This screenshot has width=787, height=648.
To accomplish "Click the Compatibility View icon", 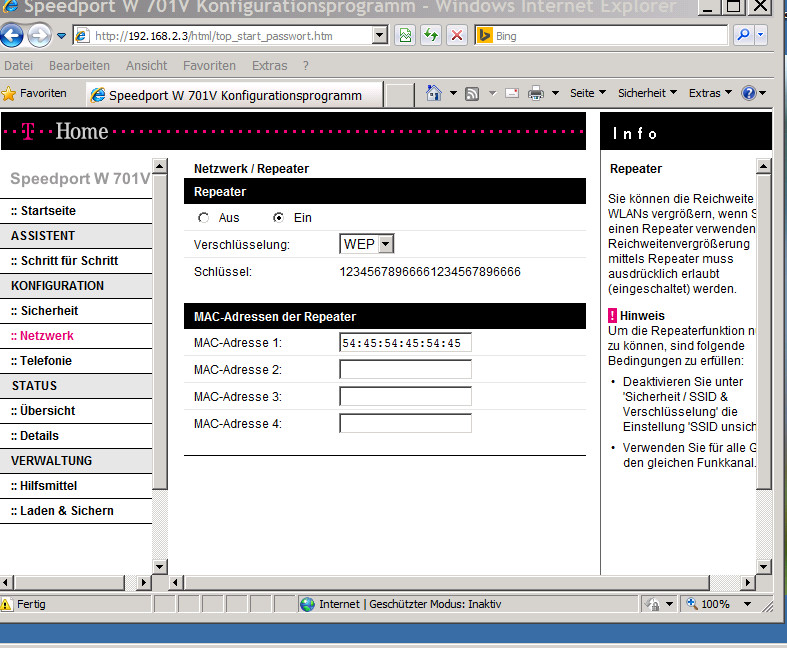I will pos(405,36).
